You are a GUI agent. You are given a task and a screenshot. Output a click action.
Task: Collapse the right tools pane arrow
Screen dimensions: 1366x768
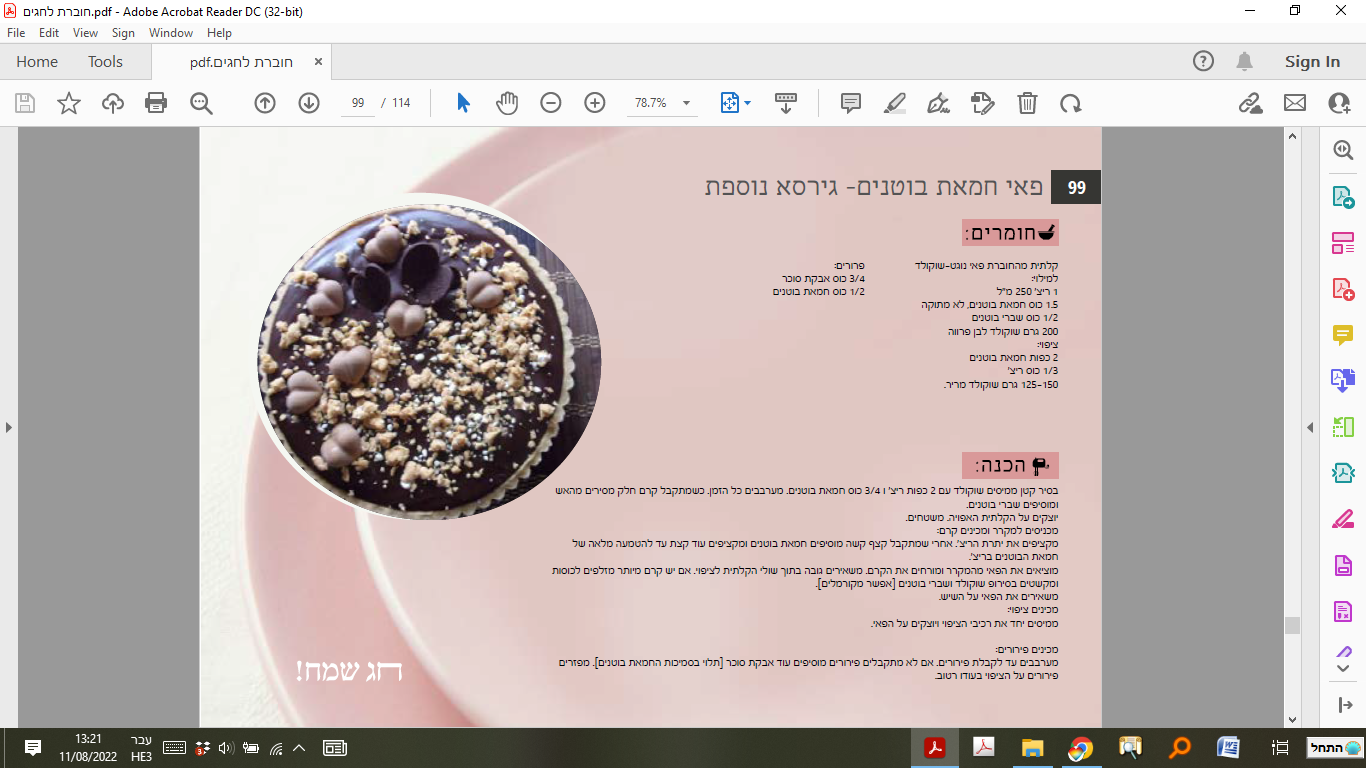click(1310, 427)
